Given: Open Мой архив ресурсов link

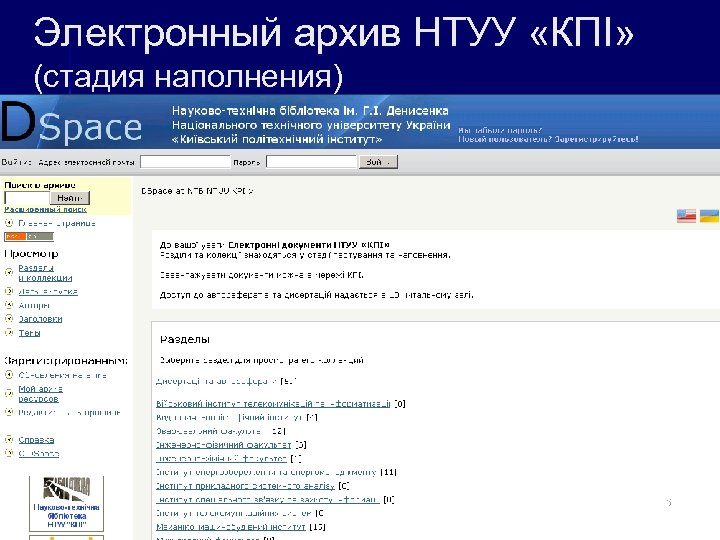Looking at the screenshot, I should (x=40, y=394).
